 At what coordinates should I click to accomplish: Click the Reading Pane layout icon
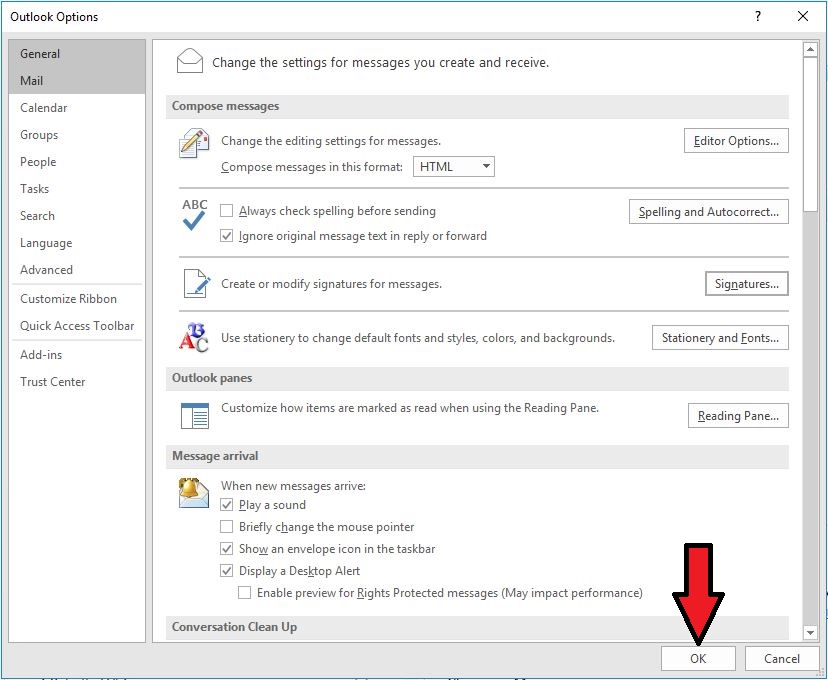(194, 416)
